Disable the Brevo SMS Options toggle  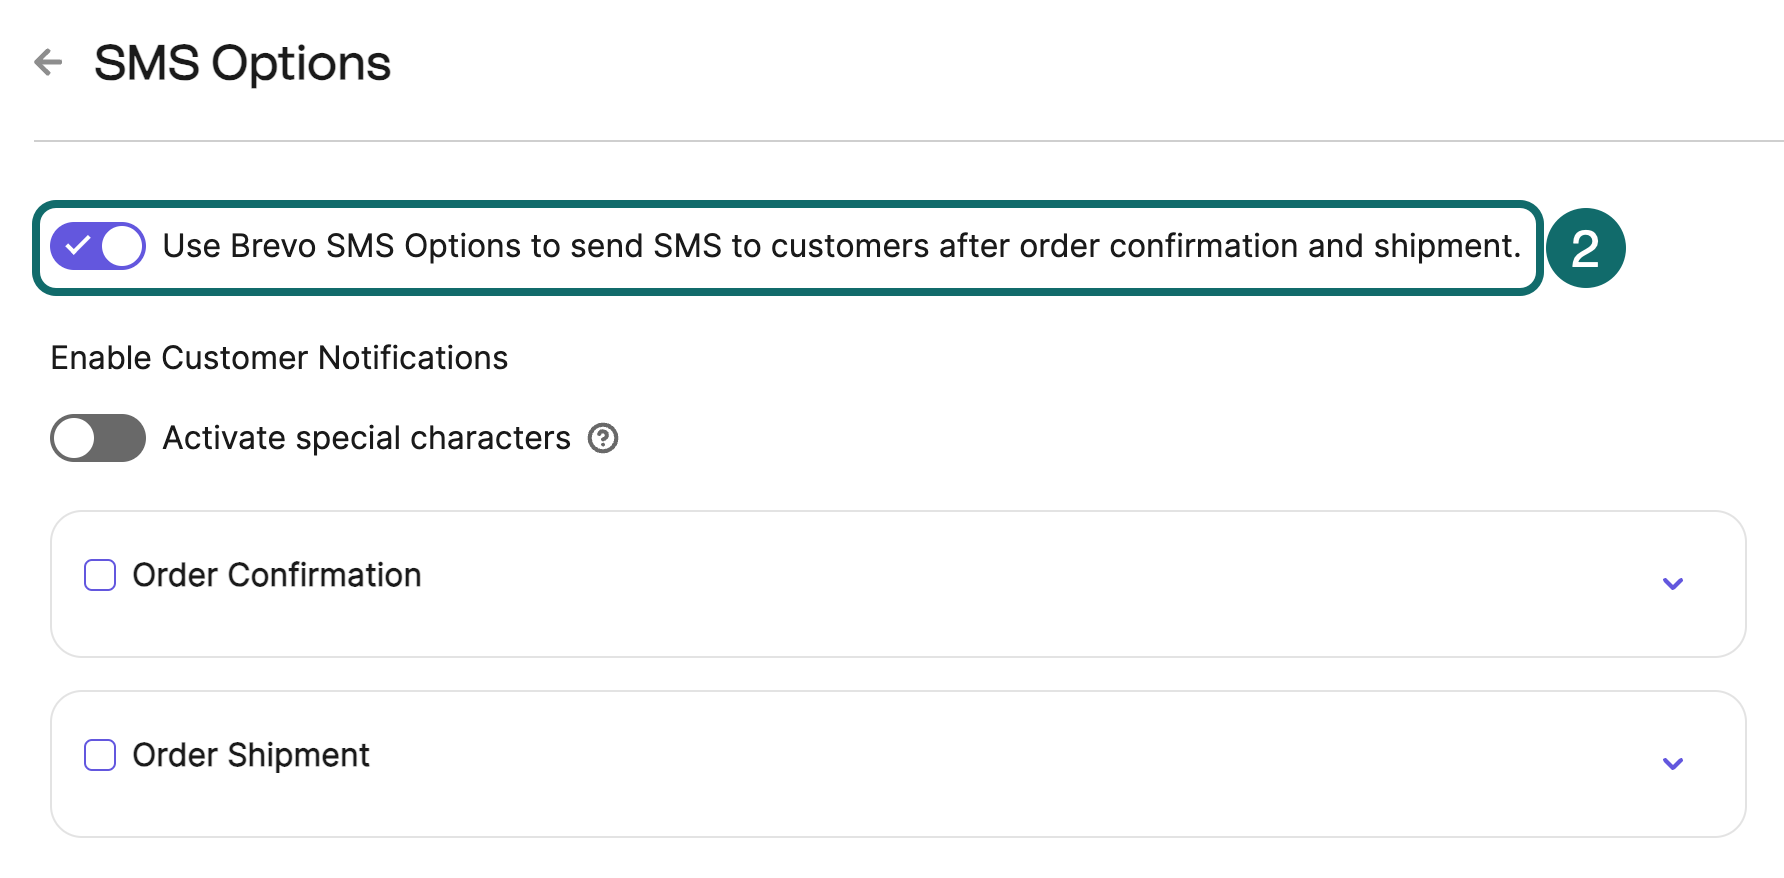tap(98, 246)
